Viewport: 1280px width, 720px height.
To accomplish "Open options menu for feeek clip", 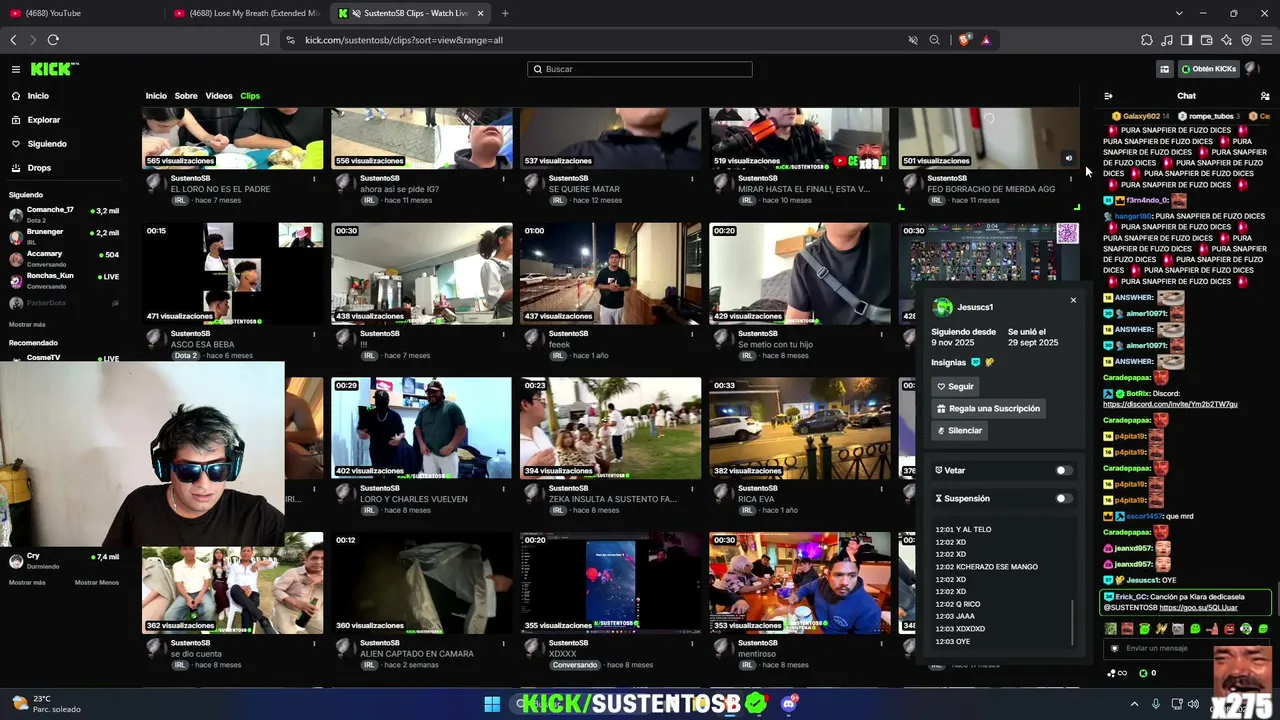I will pos(692,334).
